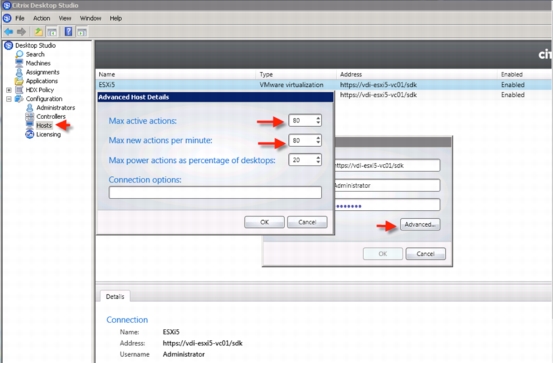Click the Show/Hide console tree icon
Viewport: 554px width, 365px height.
point(52,32)
